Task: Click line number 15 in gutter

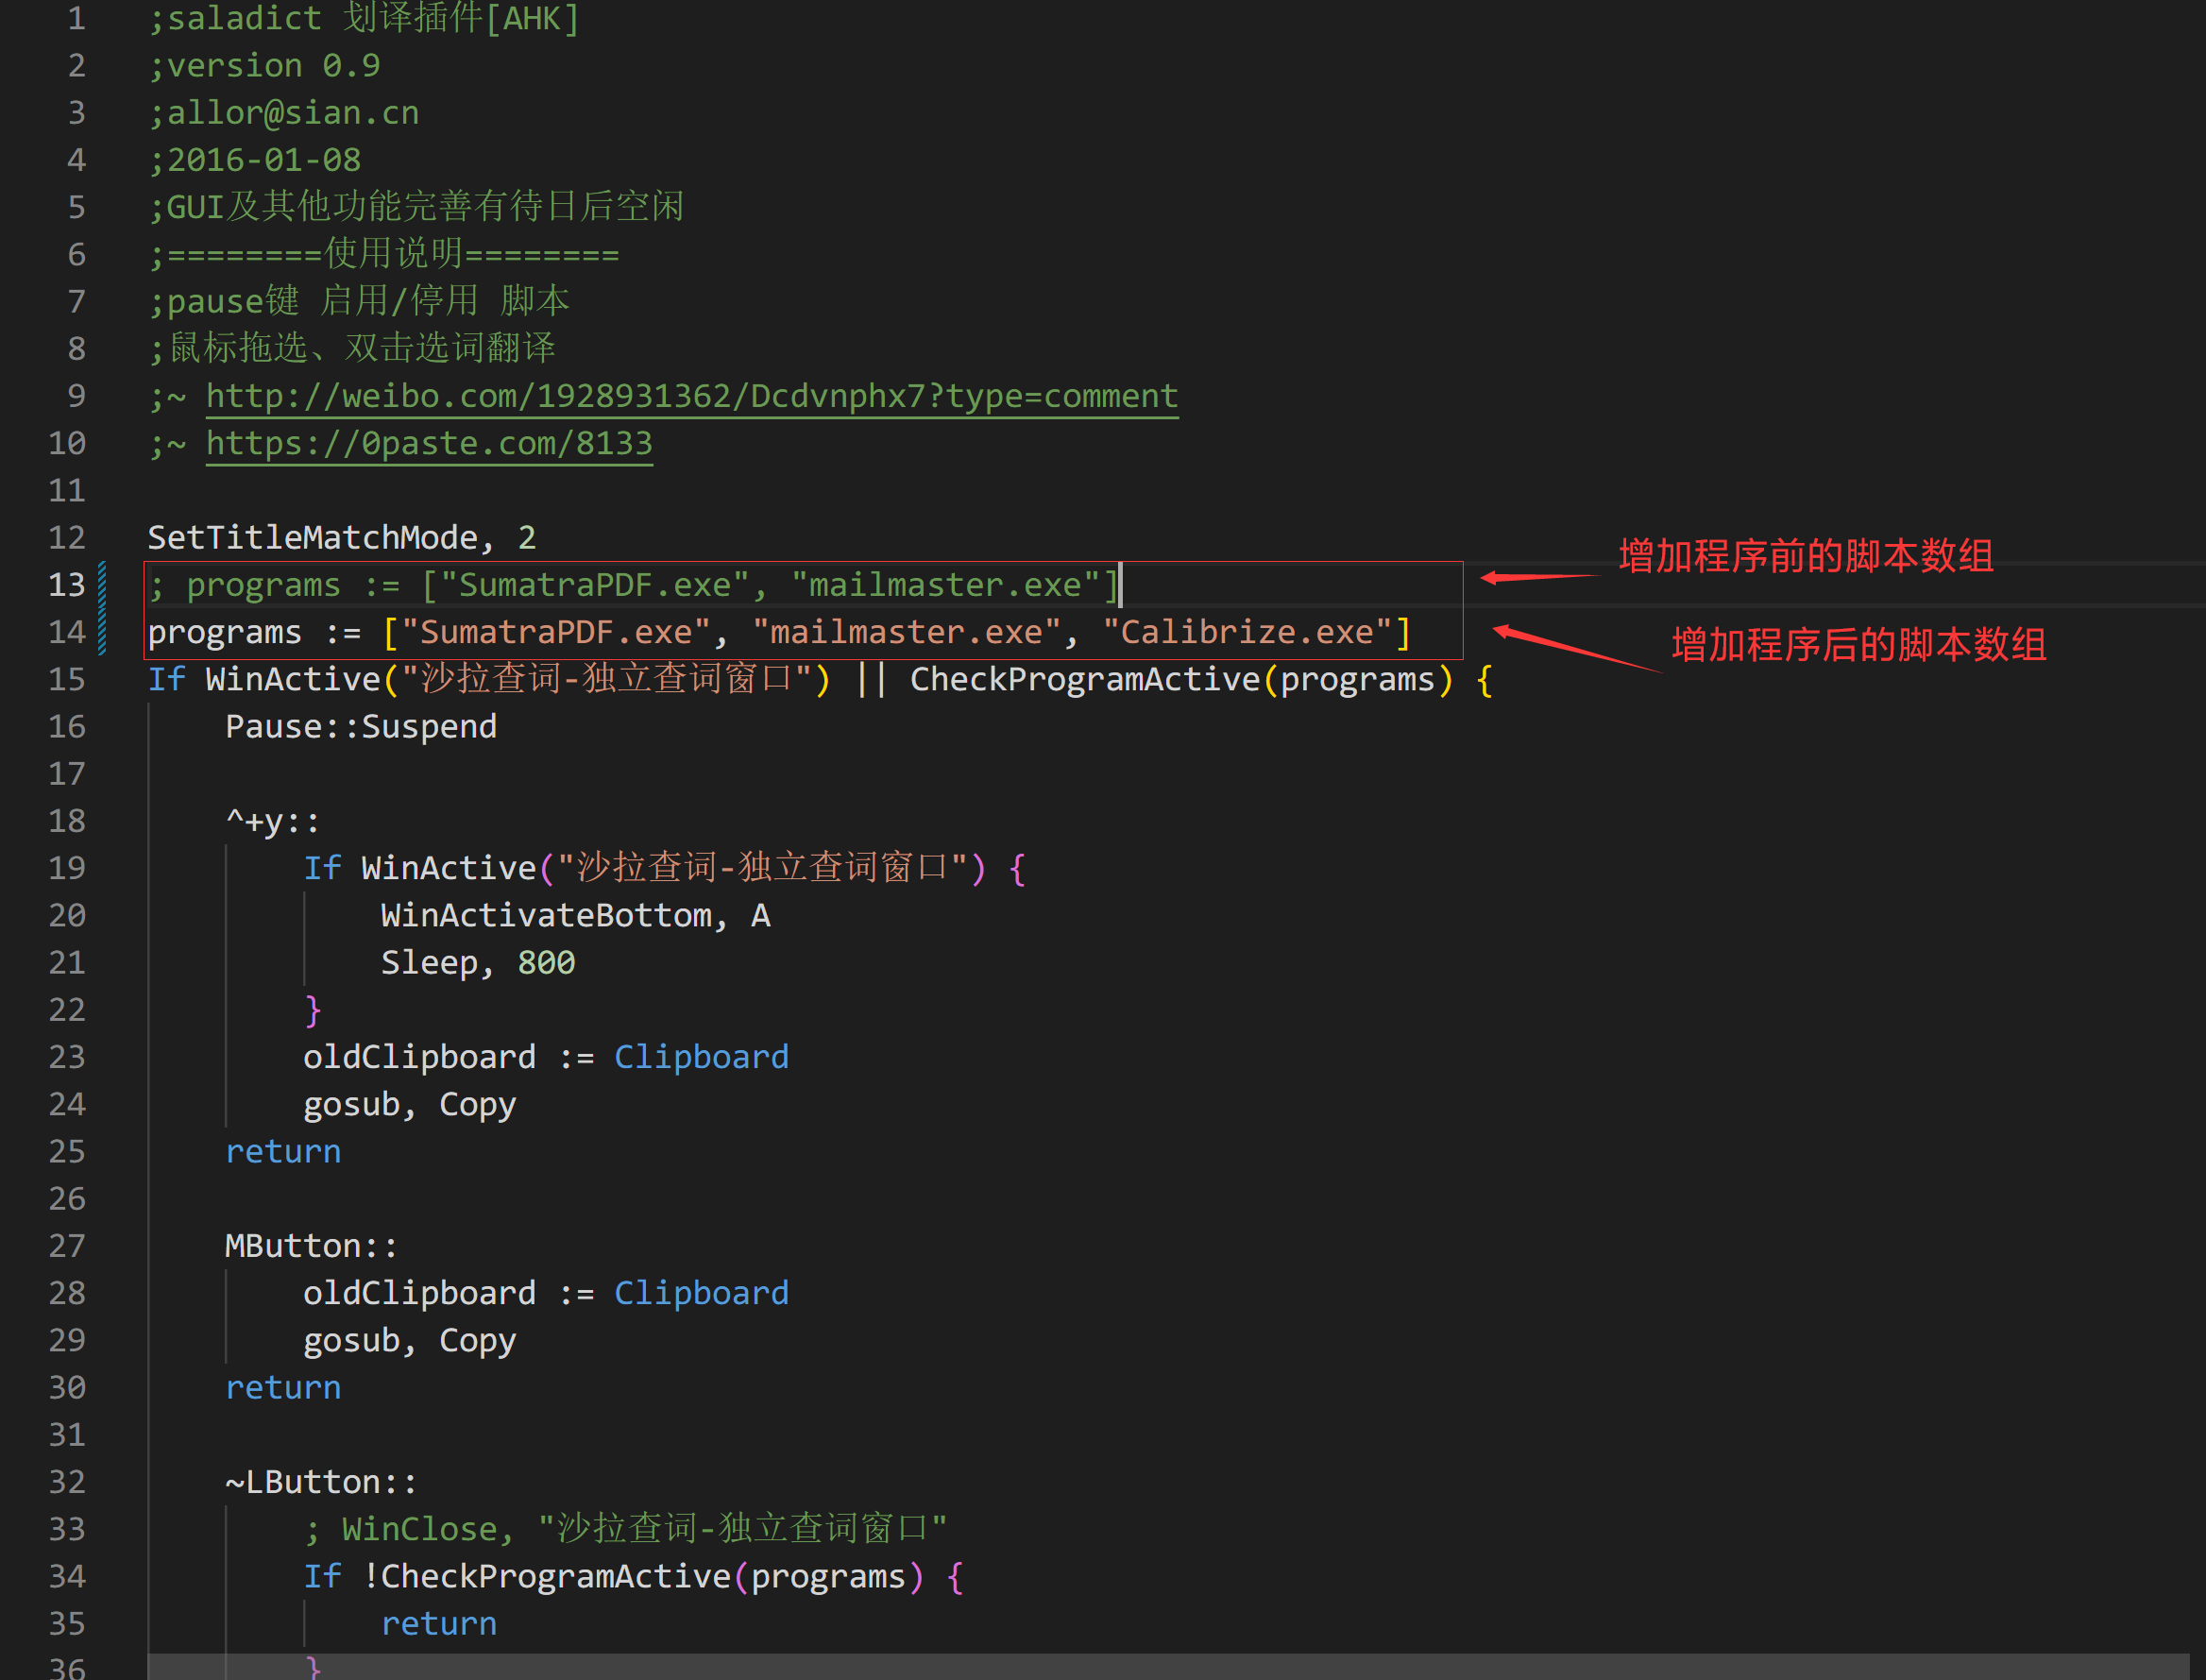Action: point(67,680)
